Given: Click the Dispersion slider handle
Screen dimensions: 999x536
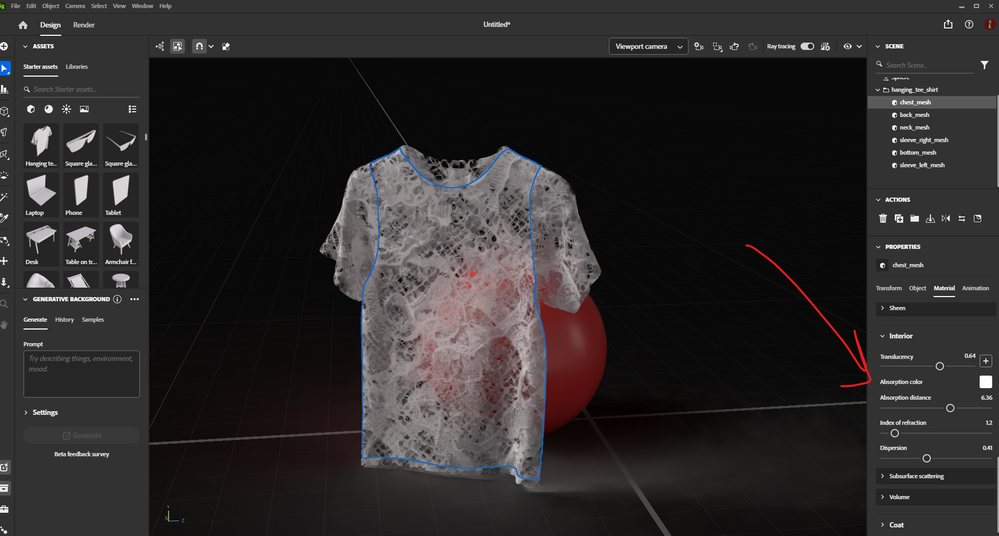Looking at the screenshot, I should pos(926,458).
